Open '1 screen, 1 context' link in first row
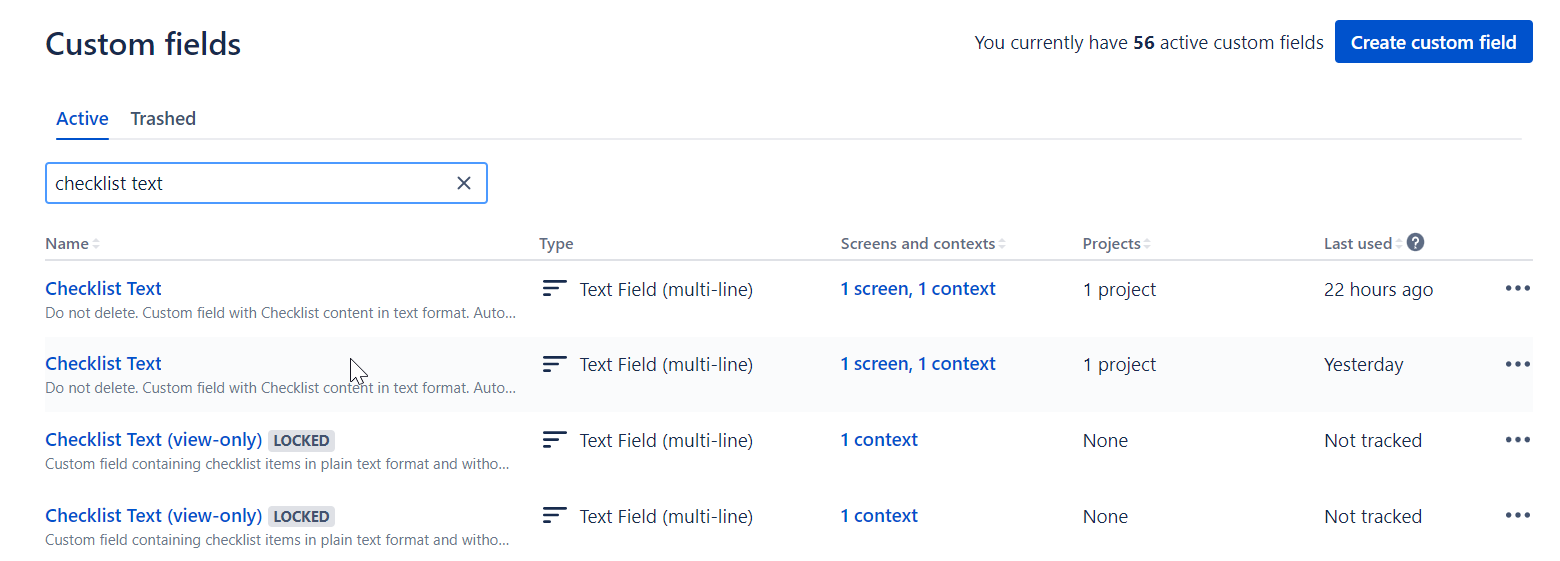1560x561 pixels. [x=917, y=289]
